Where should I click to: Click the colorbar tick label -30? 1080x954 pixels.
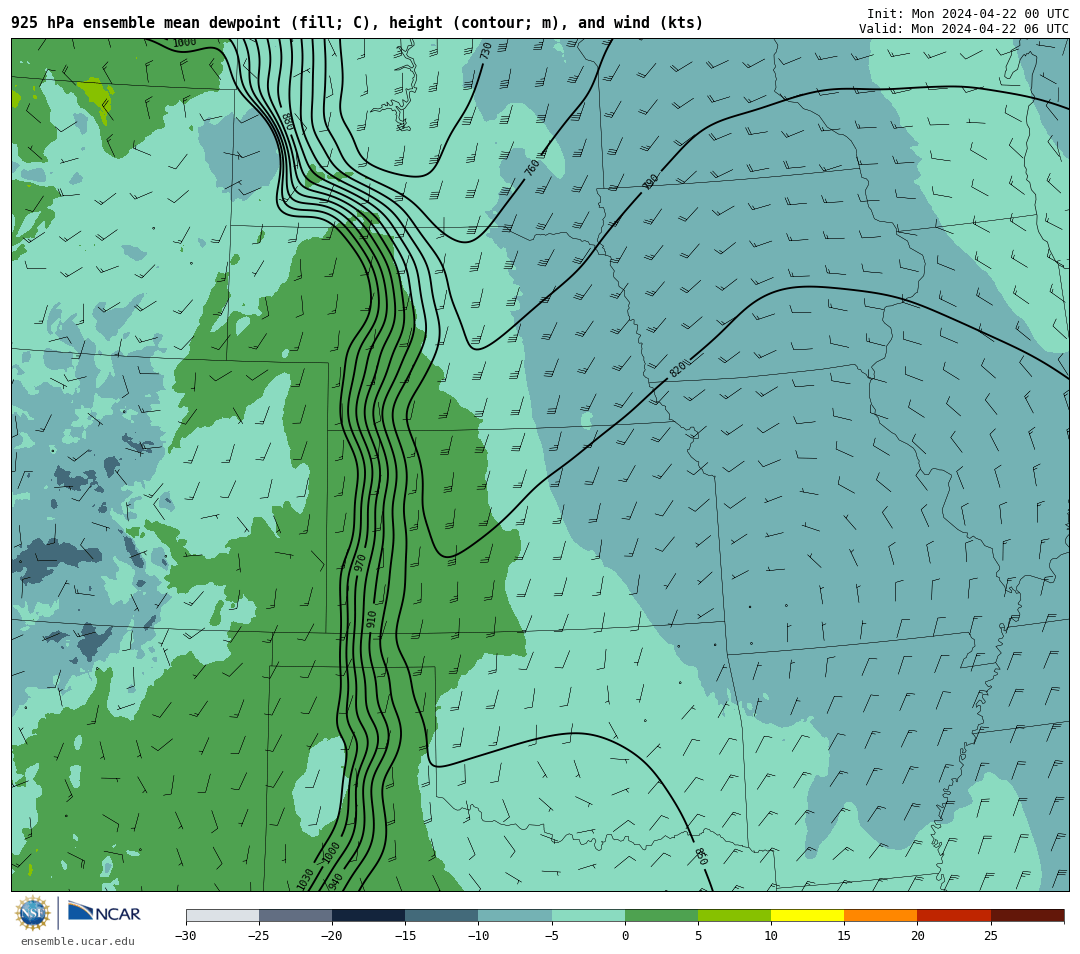[186, 935]
